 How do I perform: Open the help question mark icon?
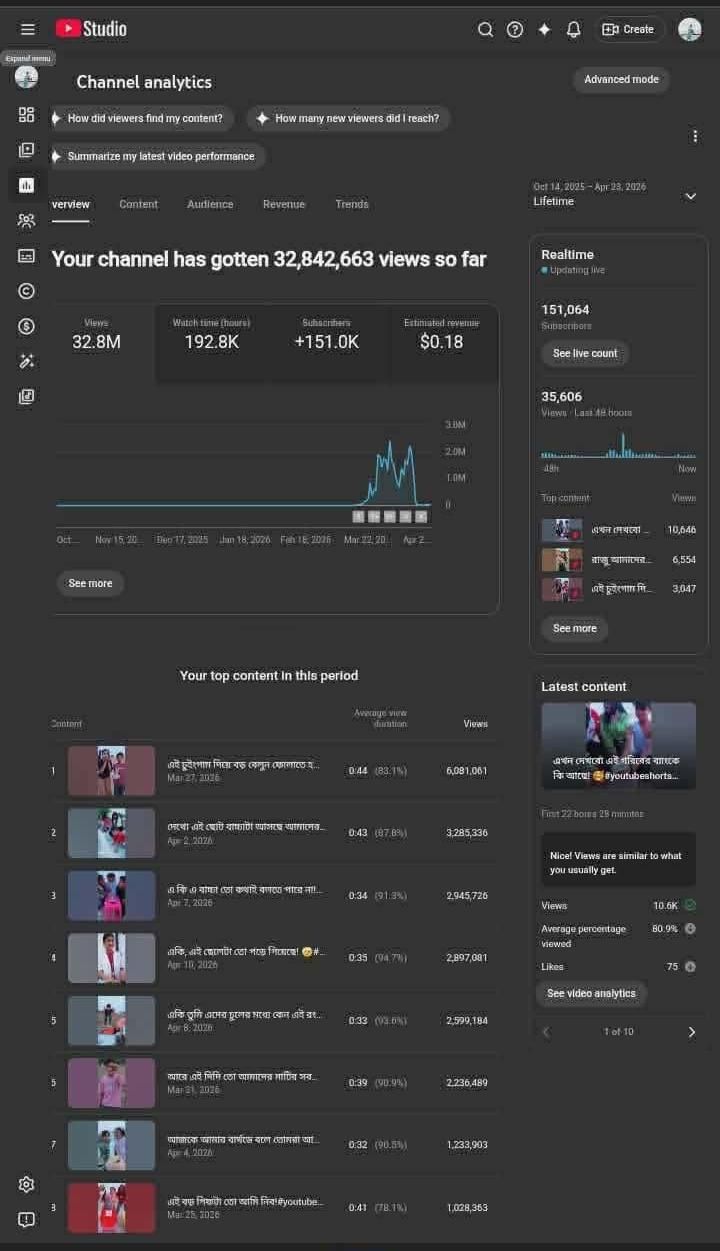point(515,29)
